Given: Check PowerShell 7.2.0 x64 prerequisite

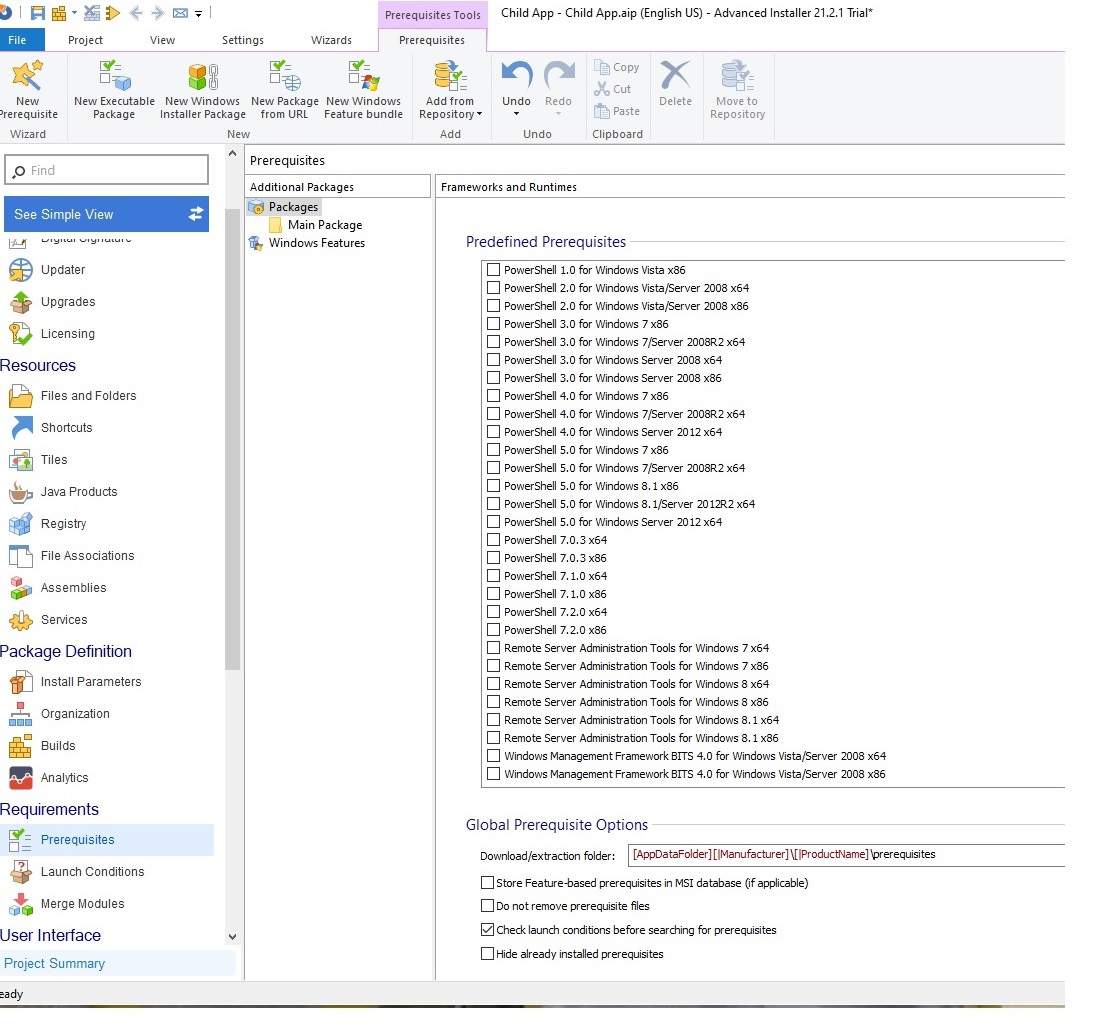Looking at the screenshot, I should pos(494,612).
